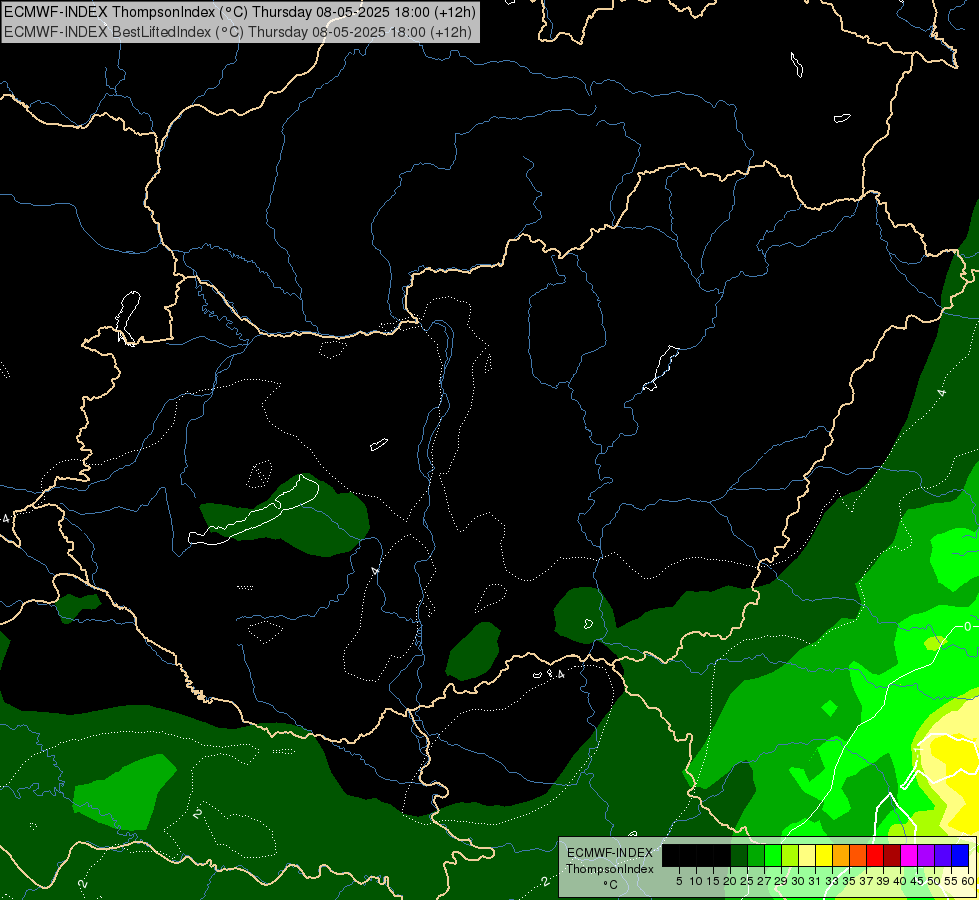This screenshot has width=979, height=900.
Task: Click the orange-red 35–37 legend swatch
Action: click(x=858, y=855)
